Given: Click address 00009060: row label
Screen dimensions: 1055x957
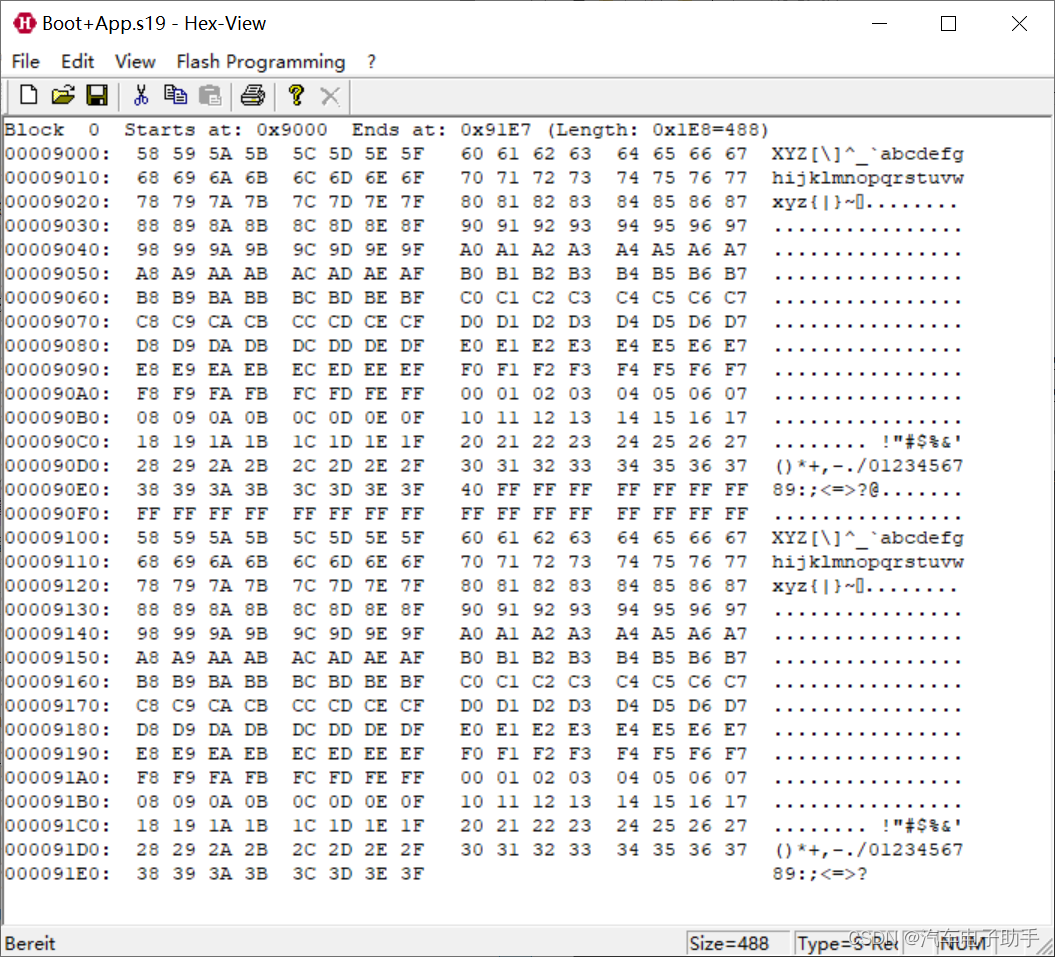Looking at the screenshot, I should coord(57,297).
